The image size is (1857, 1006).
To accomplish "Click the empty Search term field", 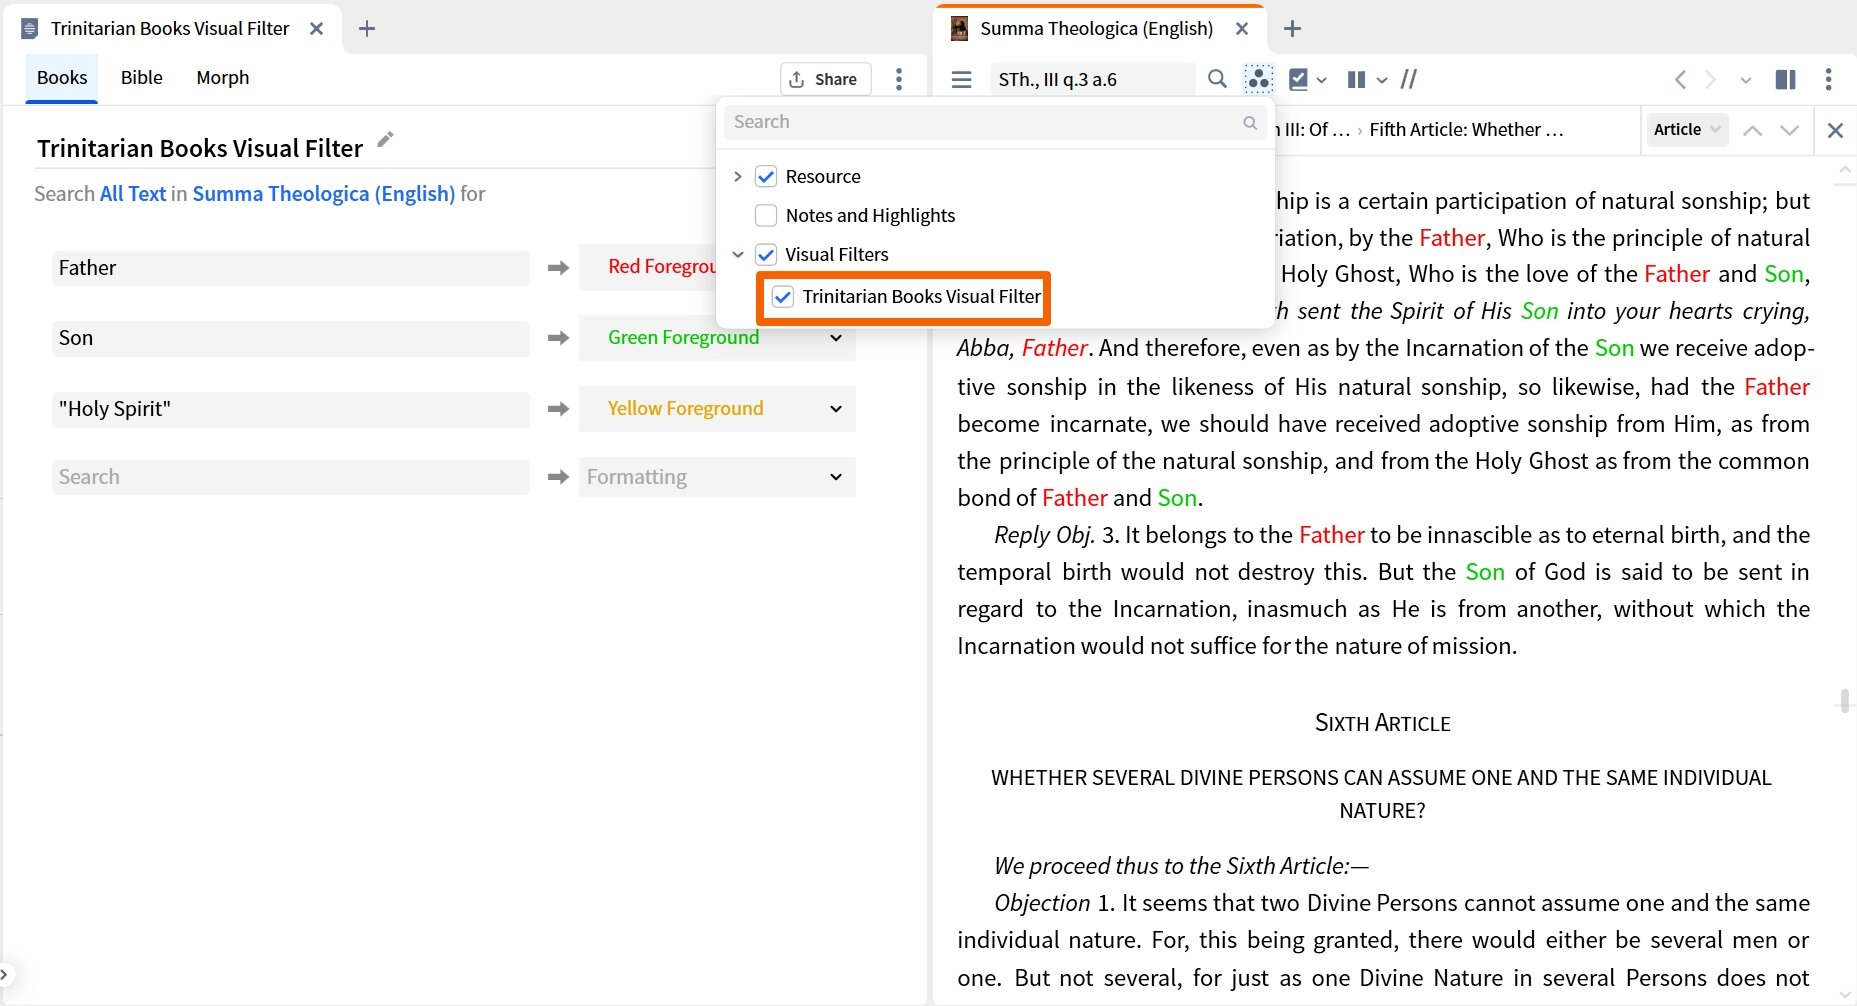I will pyautogui.click(x=290, y=477).
